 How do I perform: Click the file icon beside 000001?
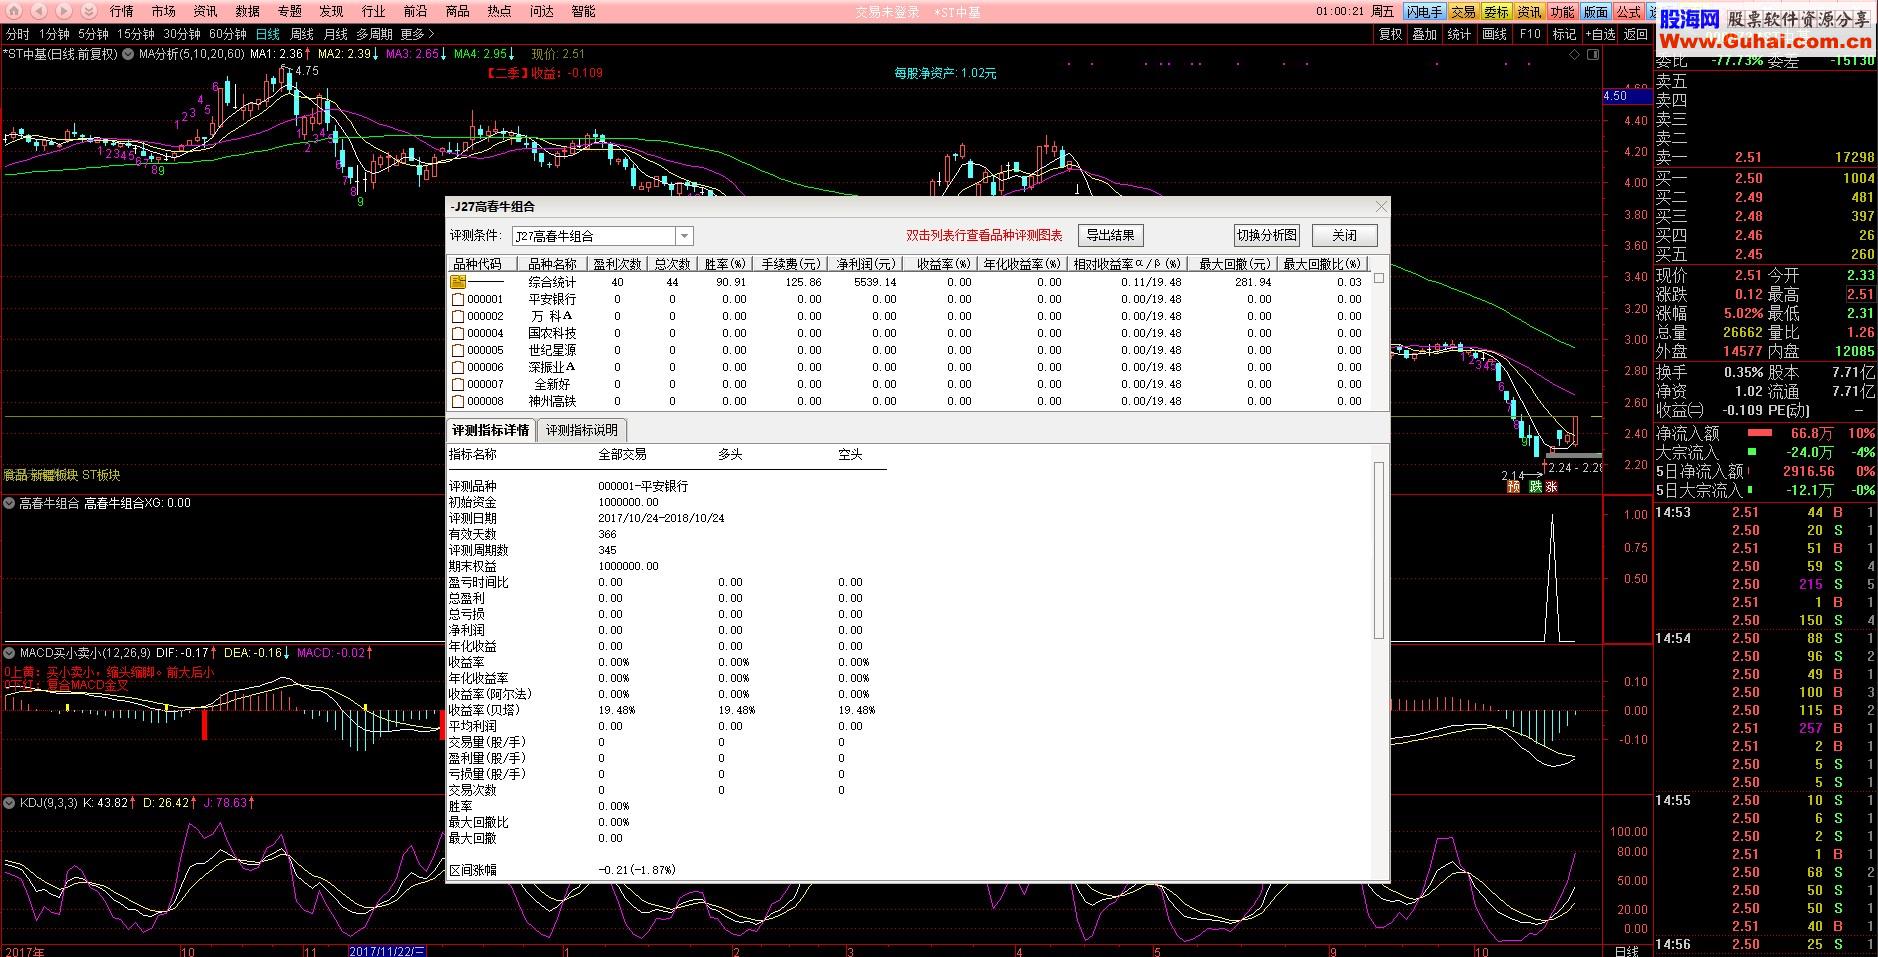point(458,299)
